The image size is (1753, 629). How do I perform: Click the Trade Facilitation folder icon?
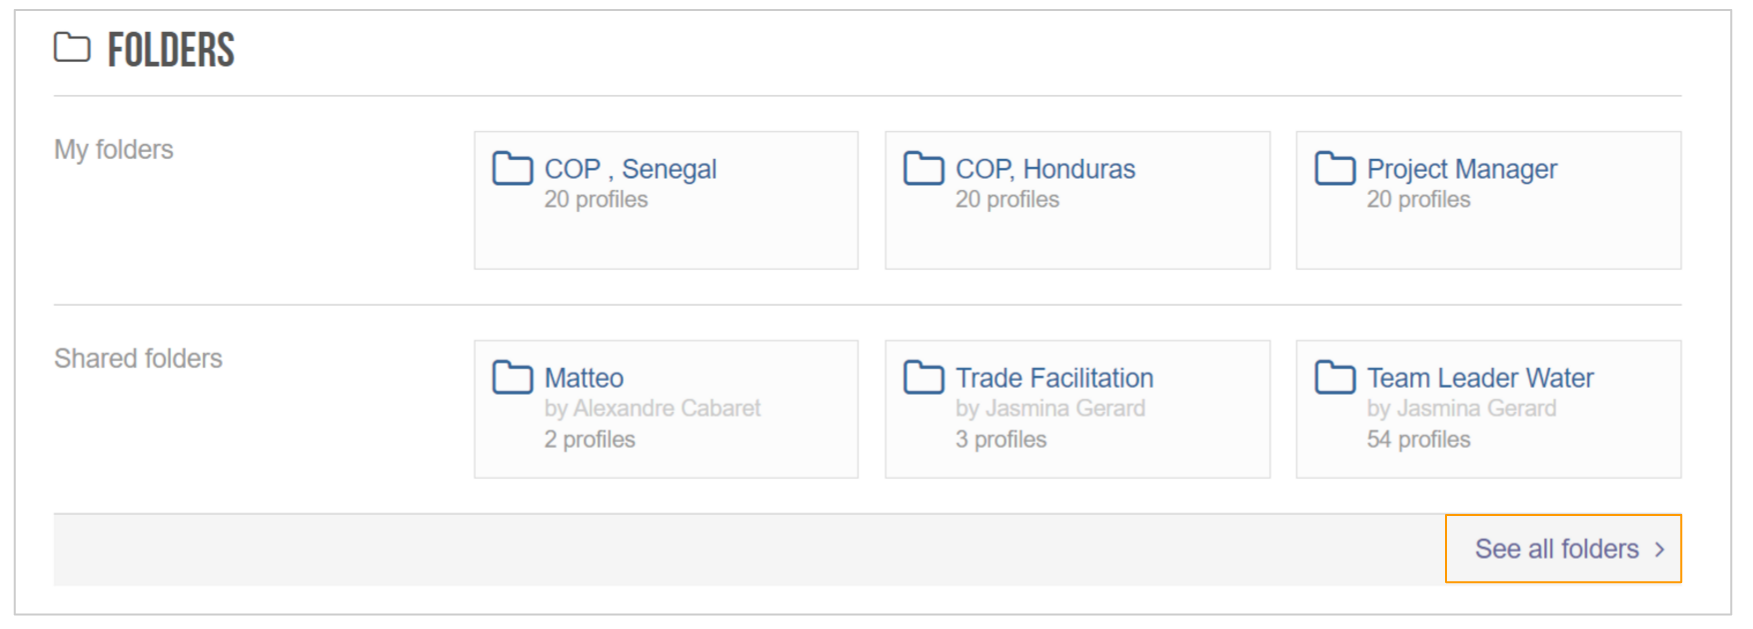pyautogui.click(x=923, y=377)
